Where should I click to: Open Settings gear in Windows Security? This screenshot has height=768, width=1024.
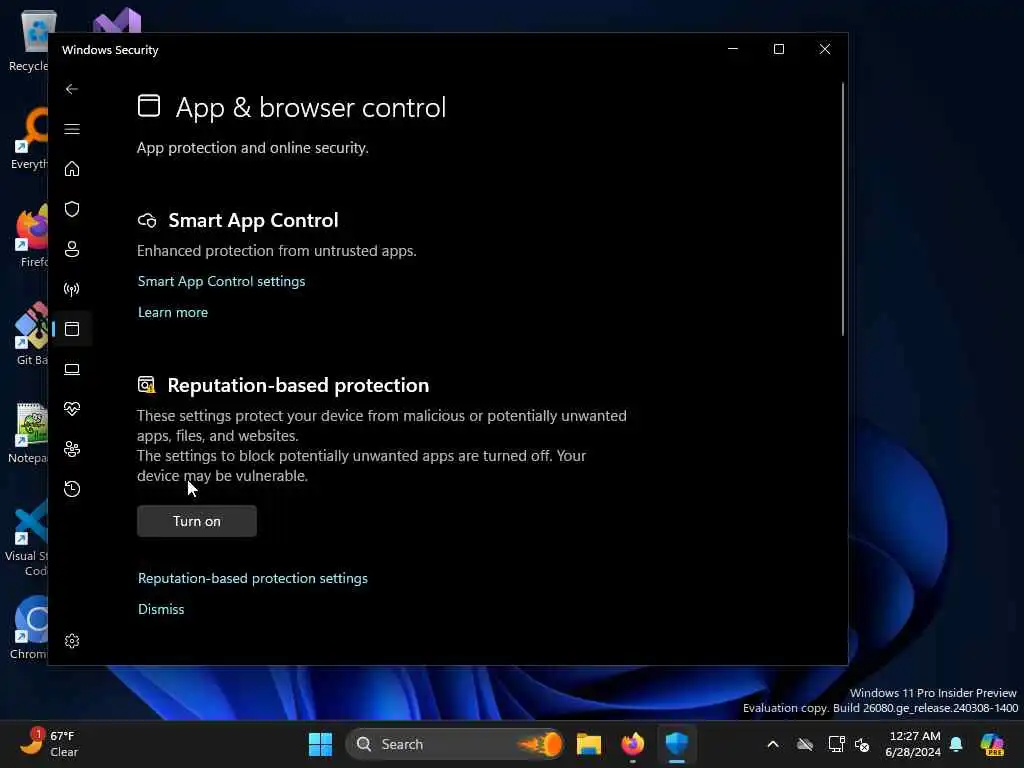(x=72, y=641)
